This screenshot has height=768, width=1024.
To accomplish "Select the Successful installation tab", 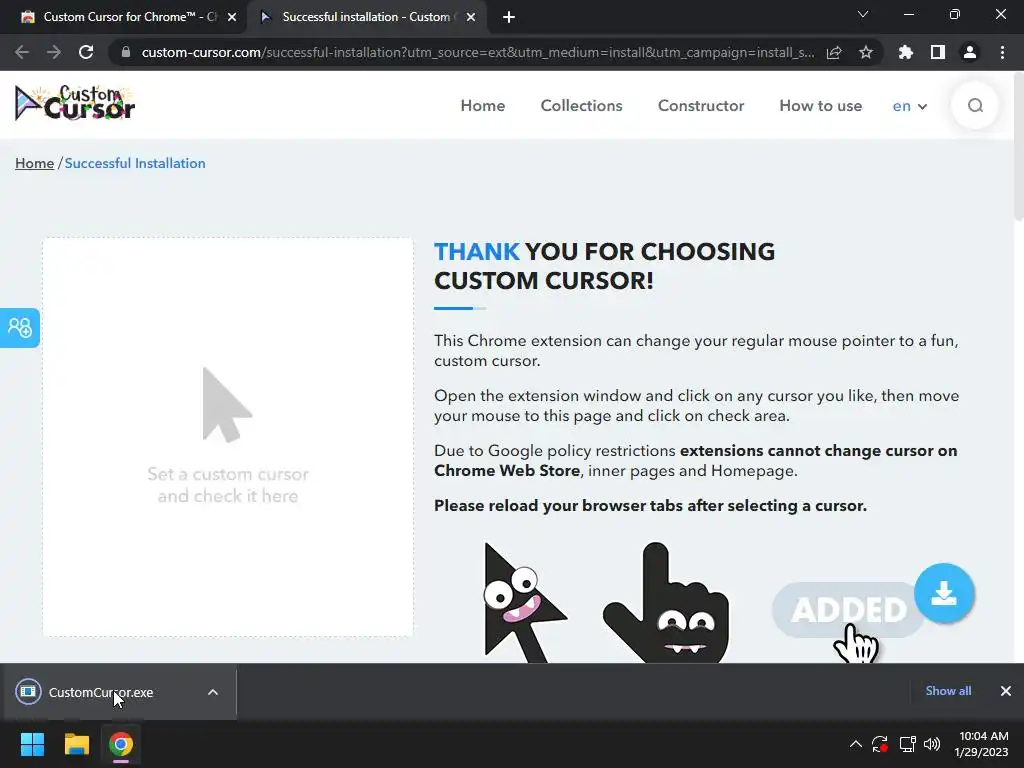I will (367, 17).
